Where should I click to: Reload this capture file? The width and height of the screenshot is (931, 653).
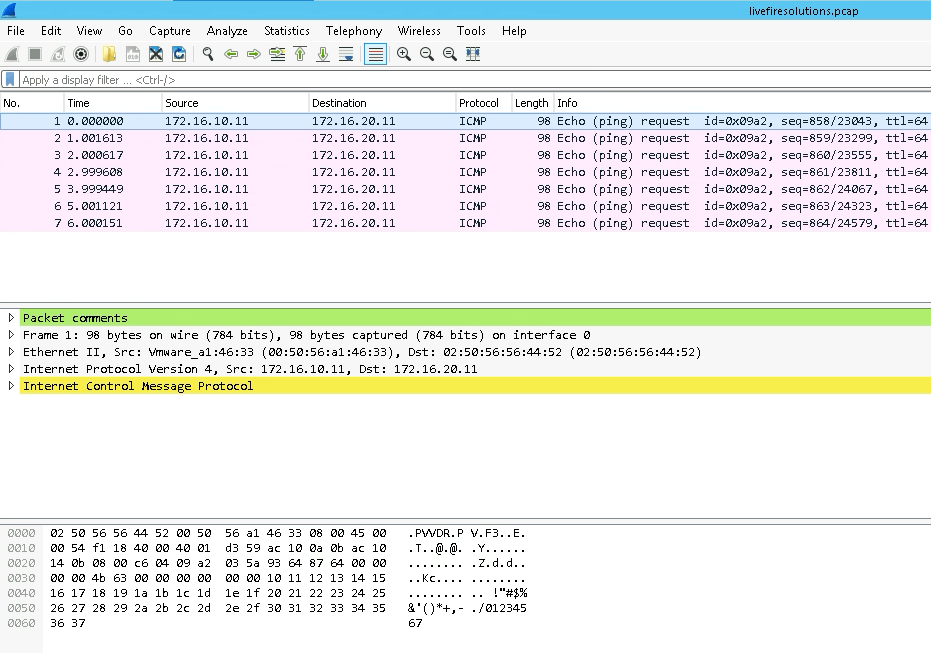pyautogui.click(x=179, y=55)
